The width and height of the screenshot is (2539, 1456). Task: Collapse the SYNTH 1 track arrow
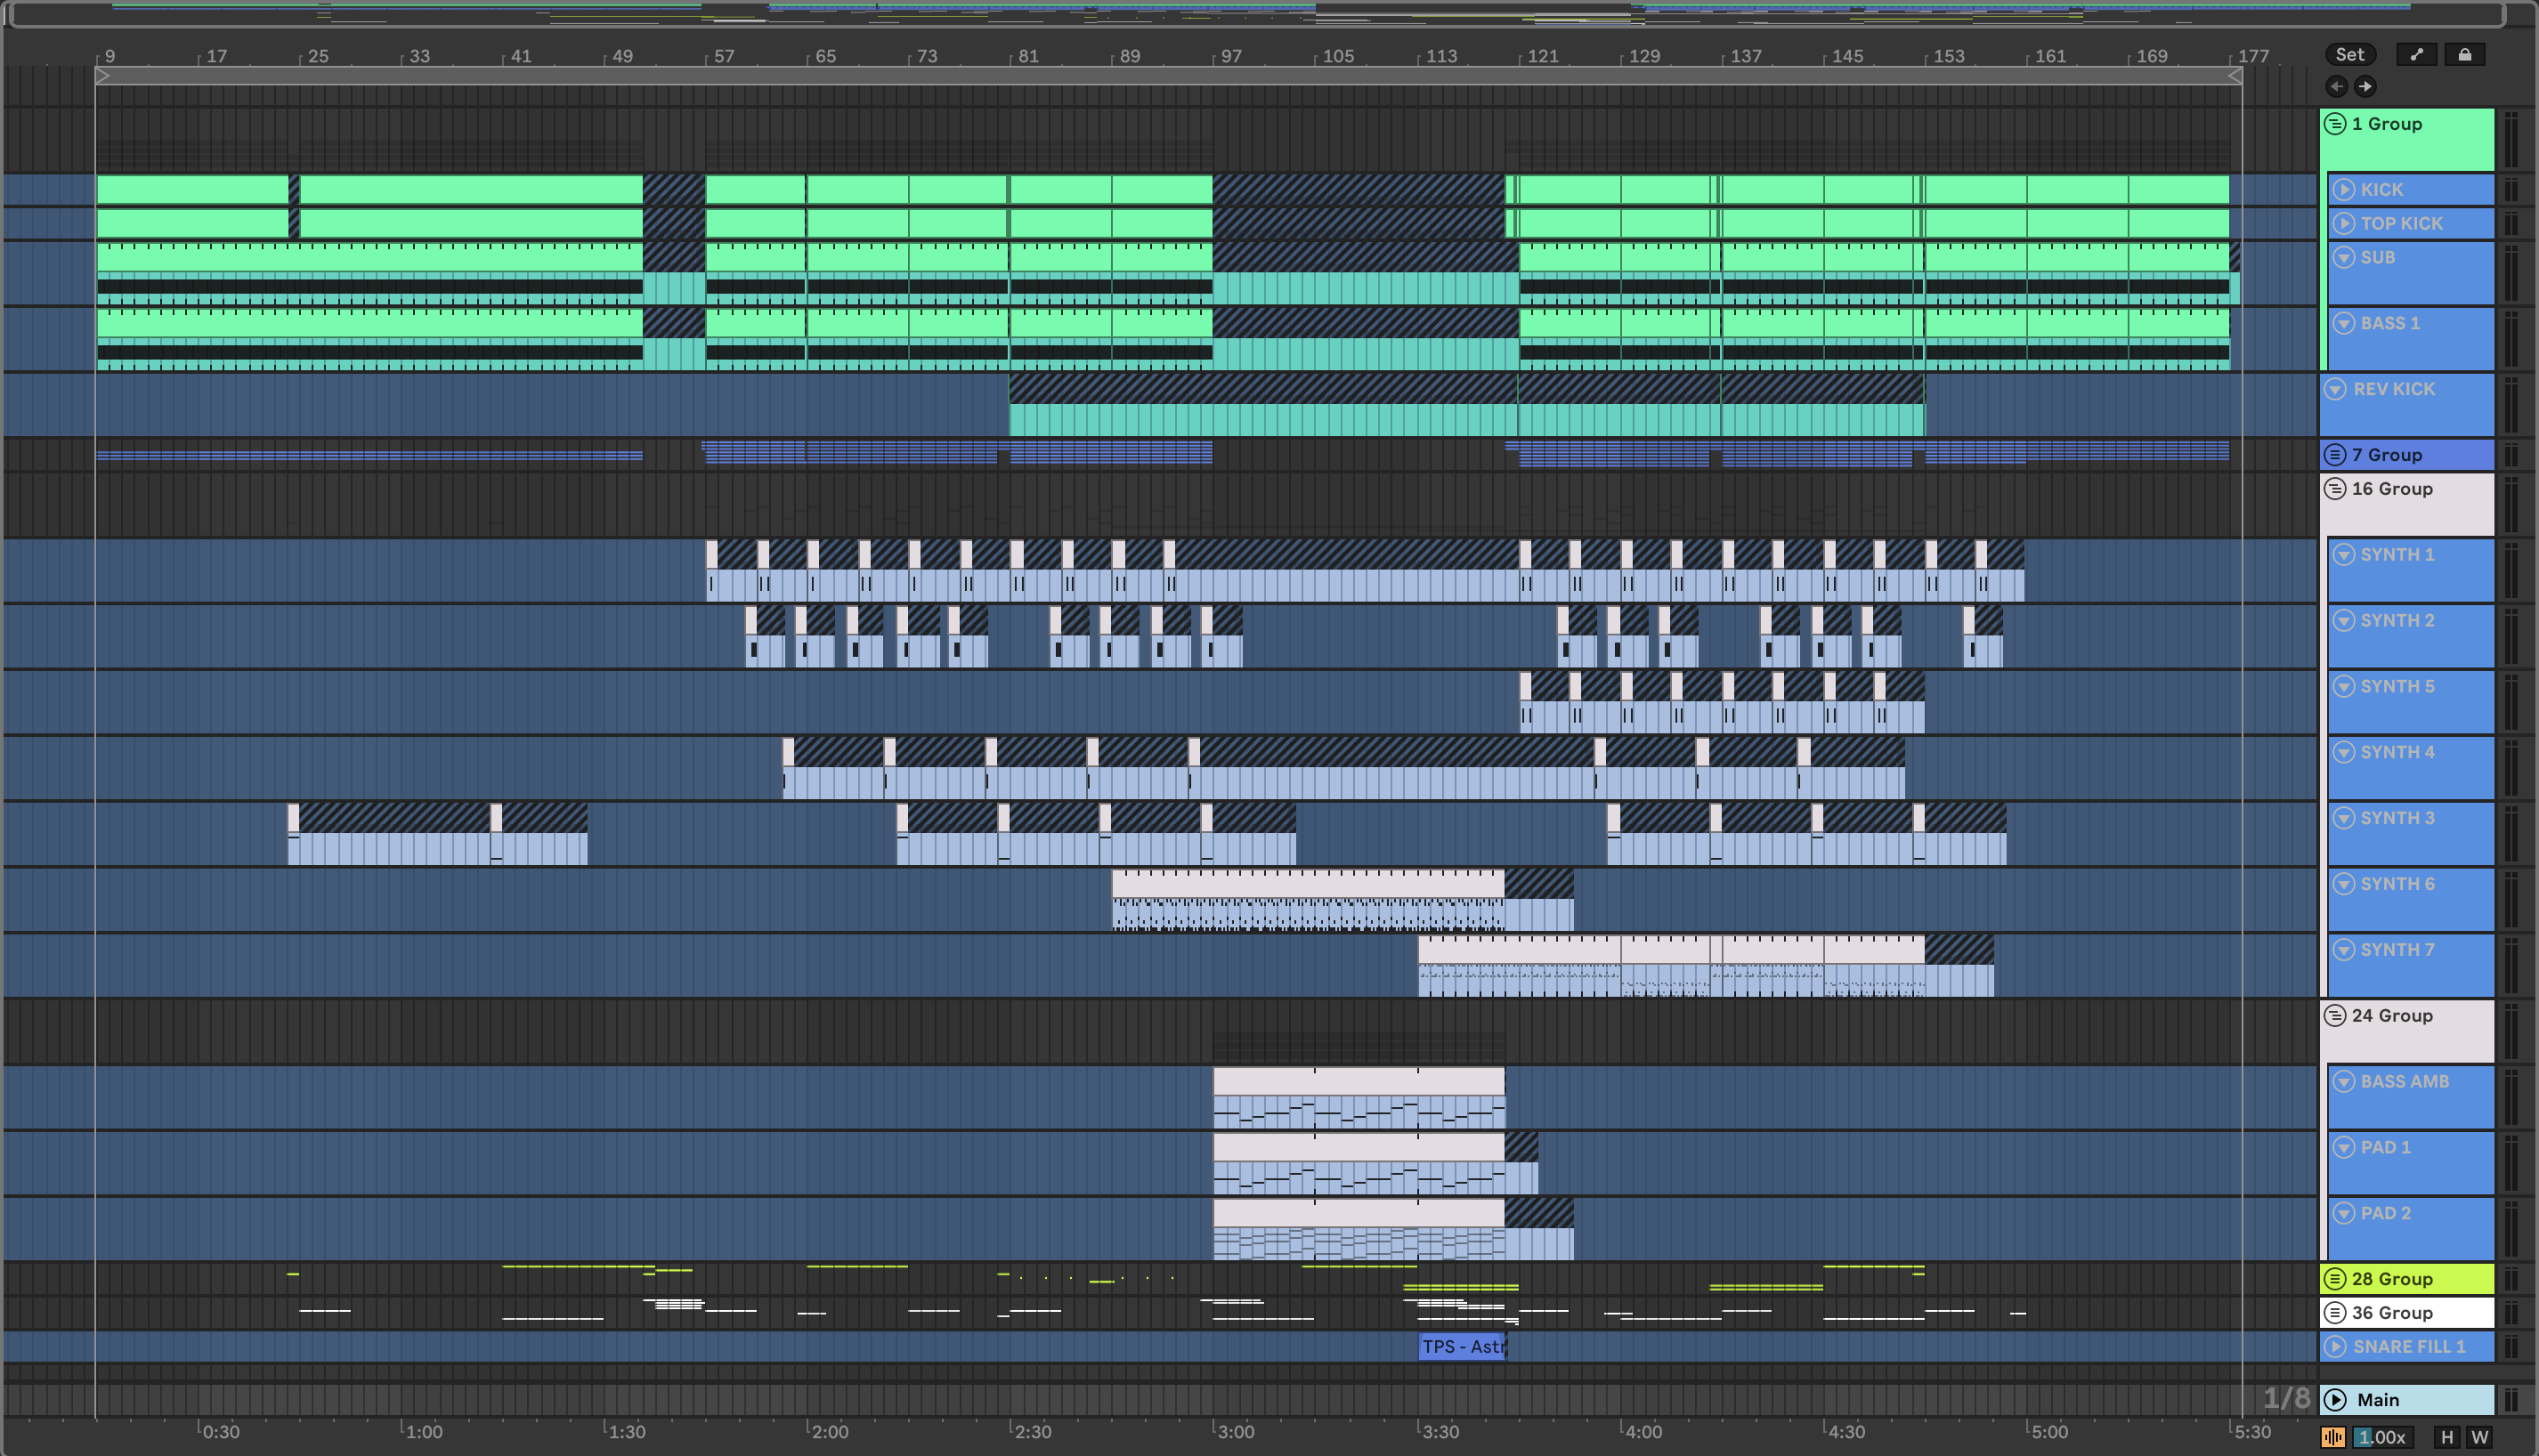pyautogui.click(x=2344, y=555)
